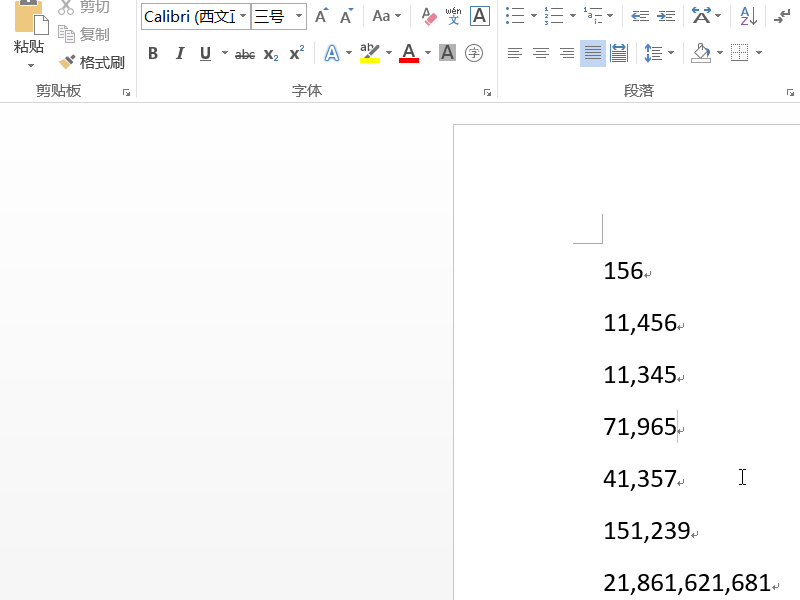Screen dimensions: 800x600
Task: Click the document line 156
Action: point(623,271)
